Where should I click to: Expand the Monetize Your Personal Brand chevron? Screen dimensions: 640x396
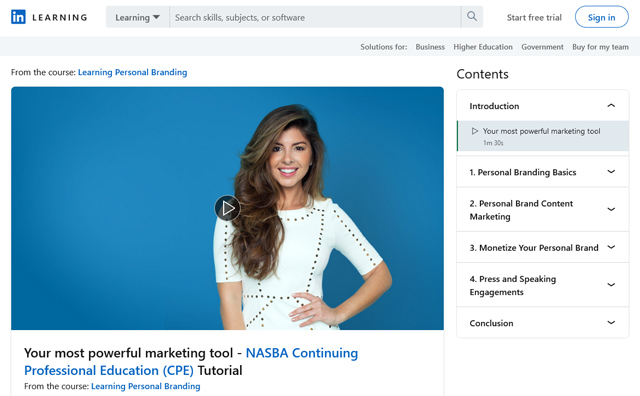pyautogui.click(x=611, y=247)
